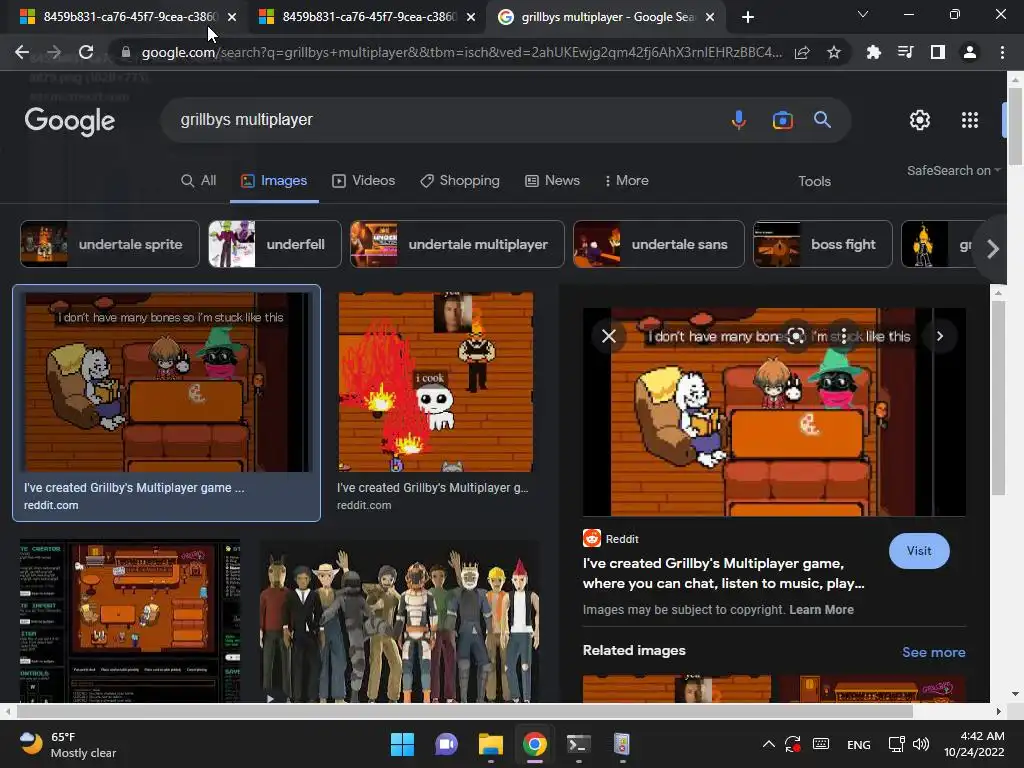Click the address bar URL
This screenshot has width=1024, height=768.
(x=461, y=52)
